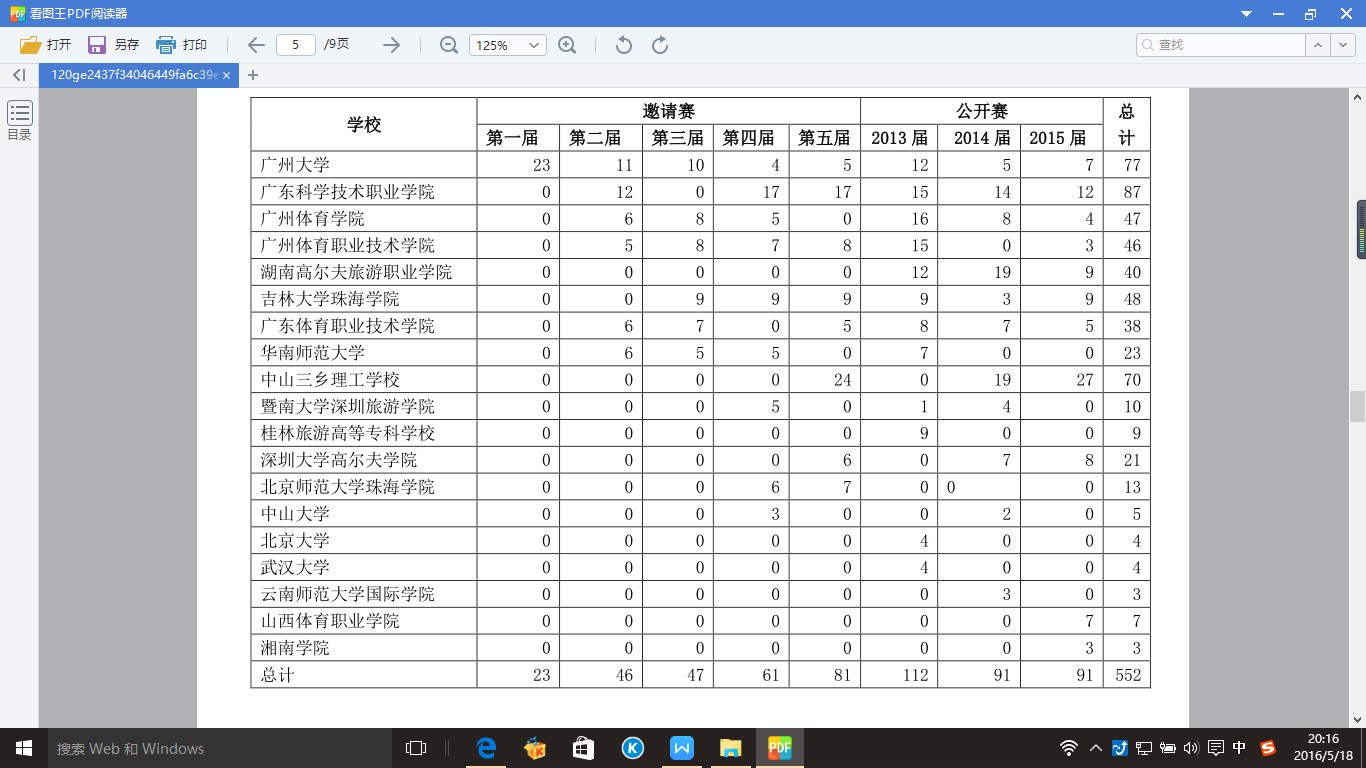Toggle the 中 input language indicator

1240,748
